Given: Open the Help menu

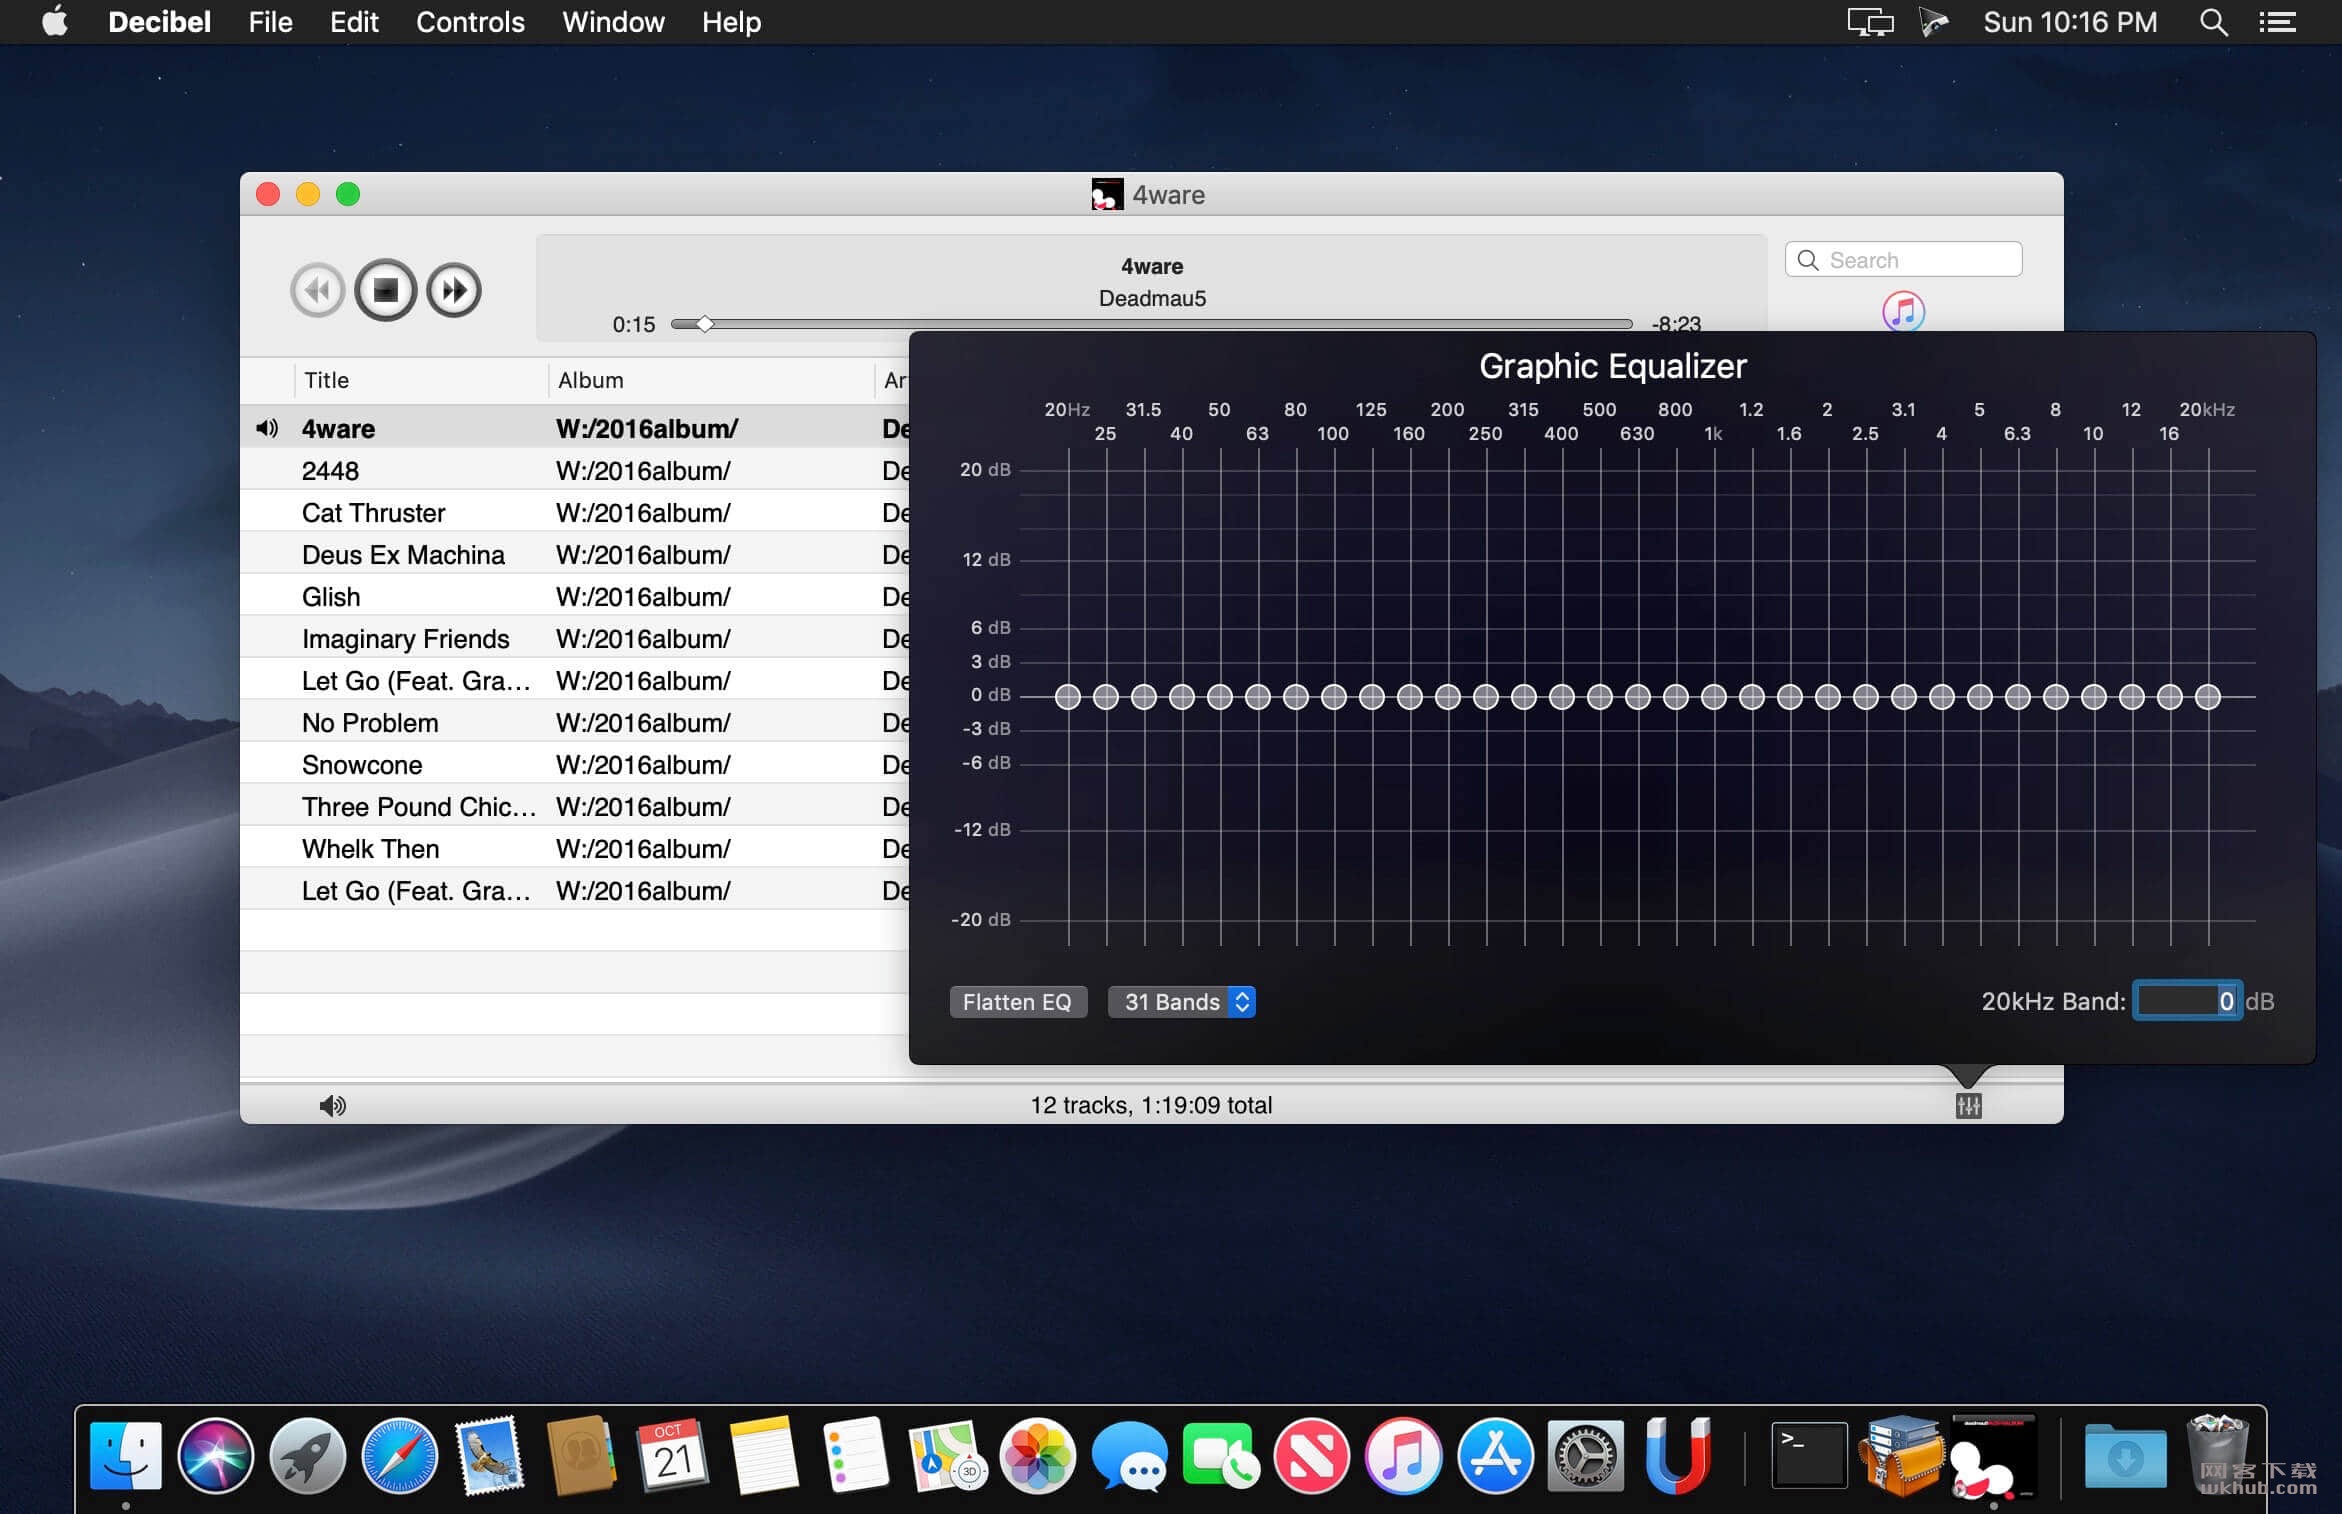Looking at the screenshot, I should pos(731,22).
